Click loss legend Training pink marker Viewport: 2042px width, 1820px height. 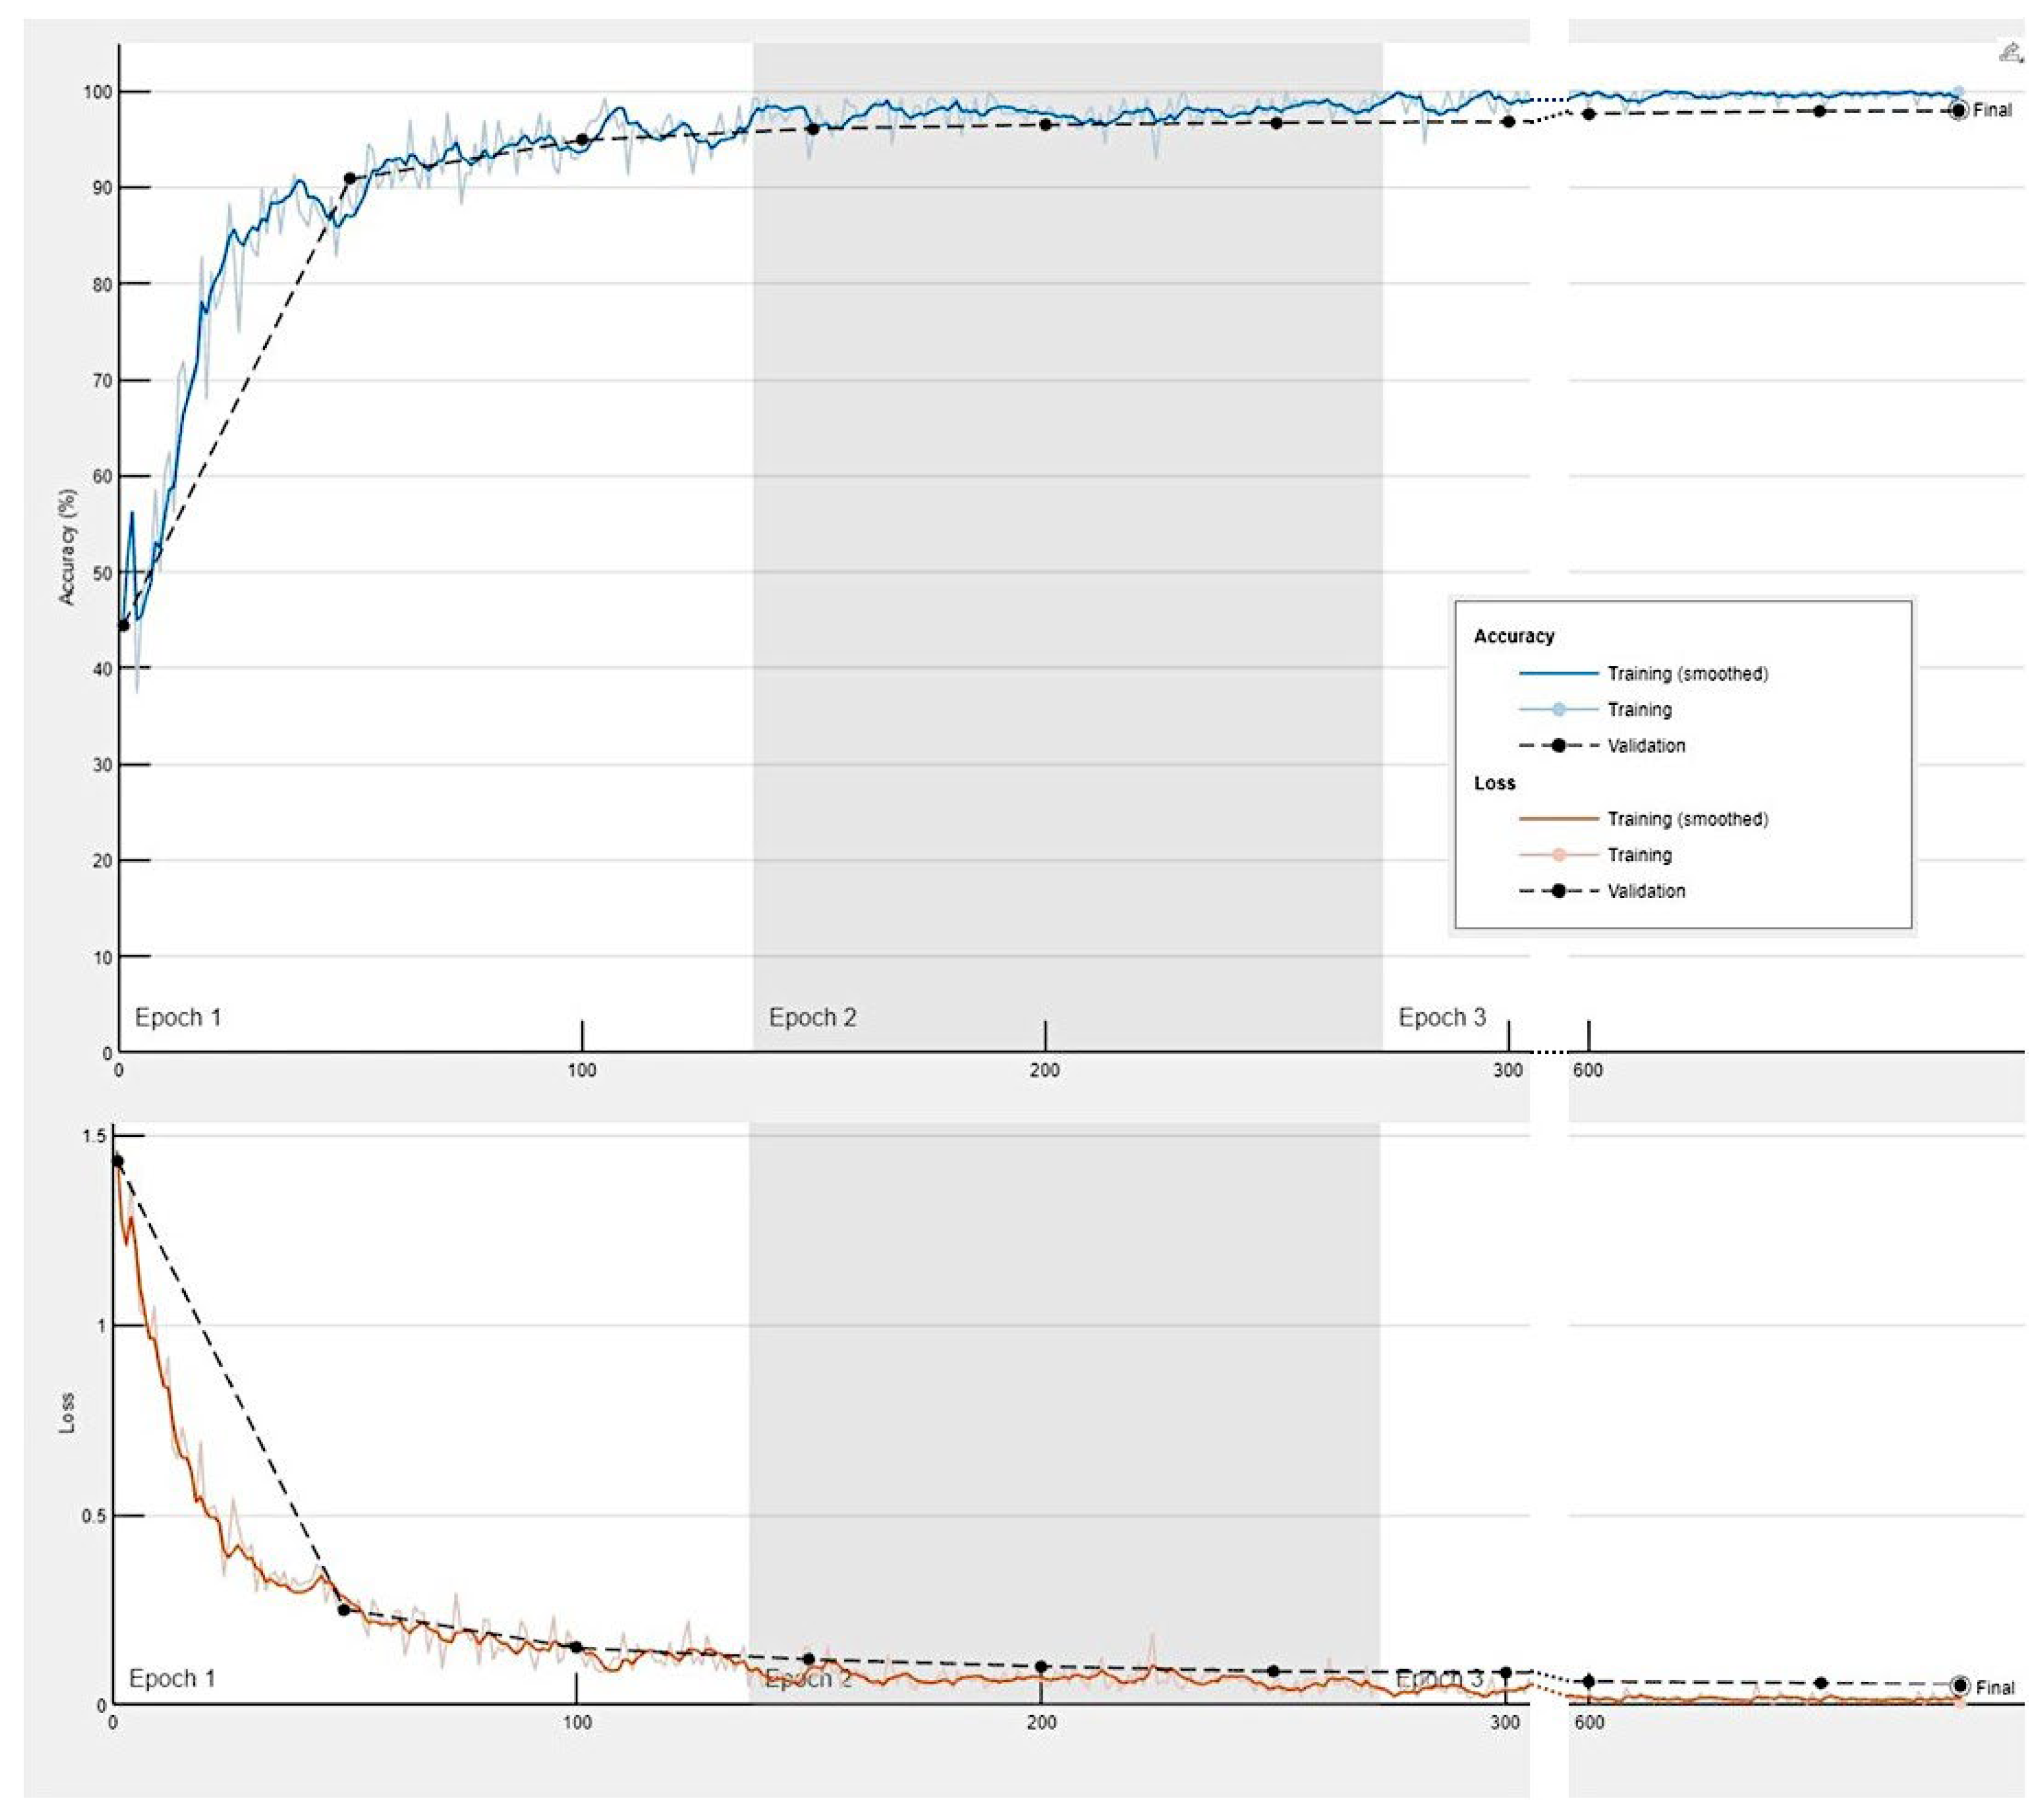point(1558,855)
